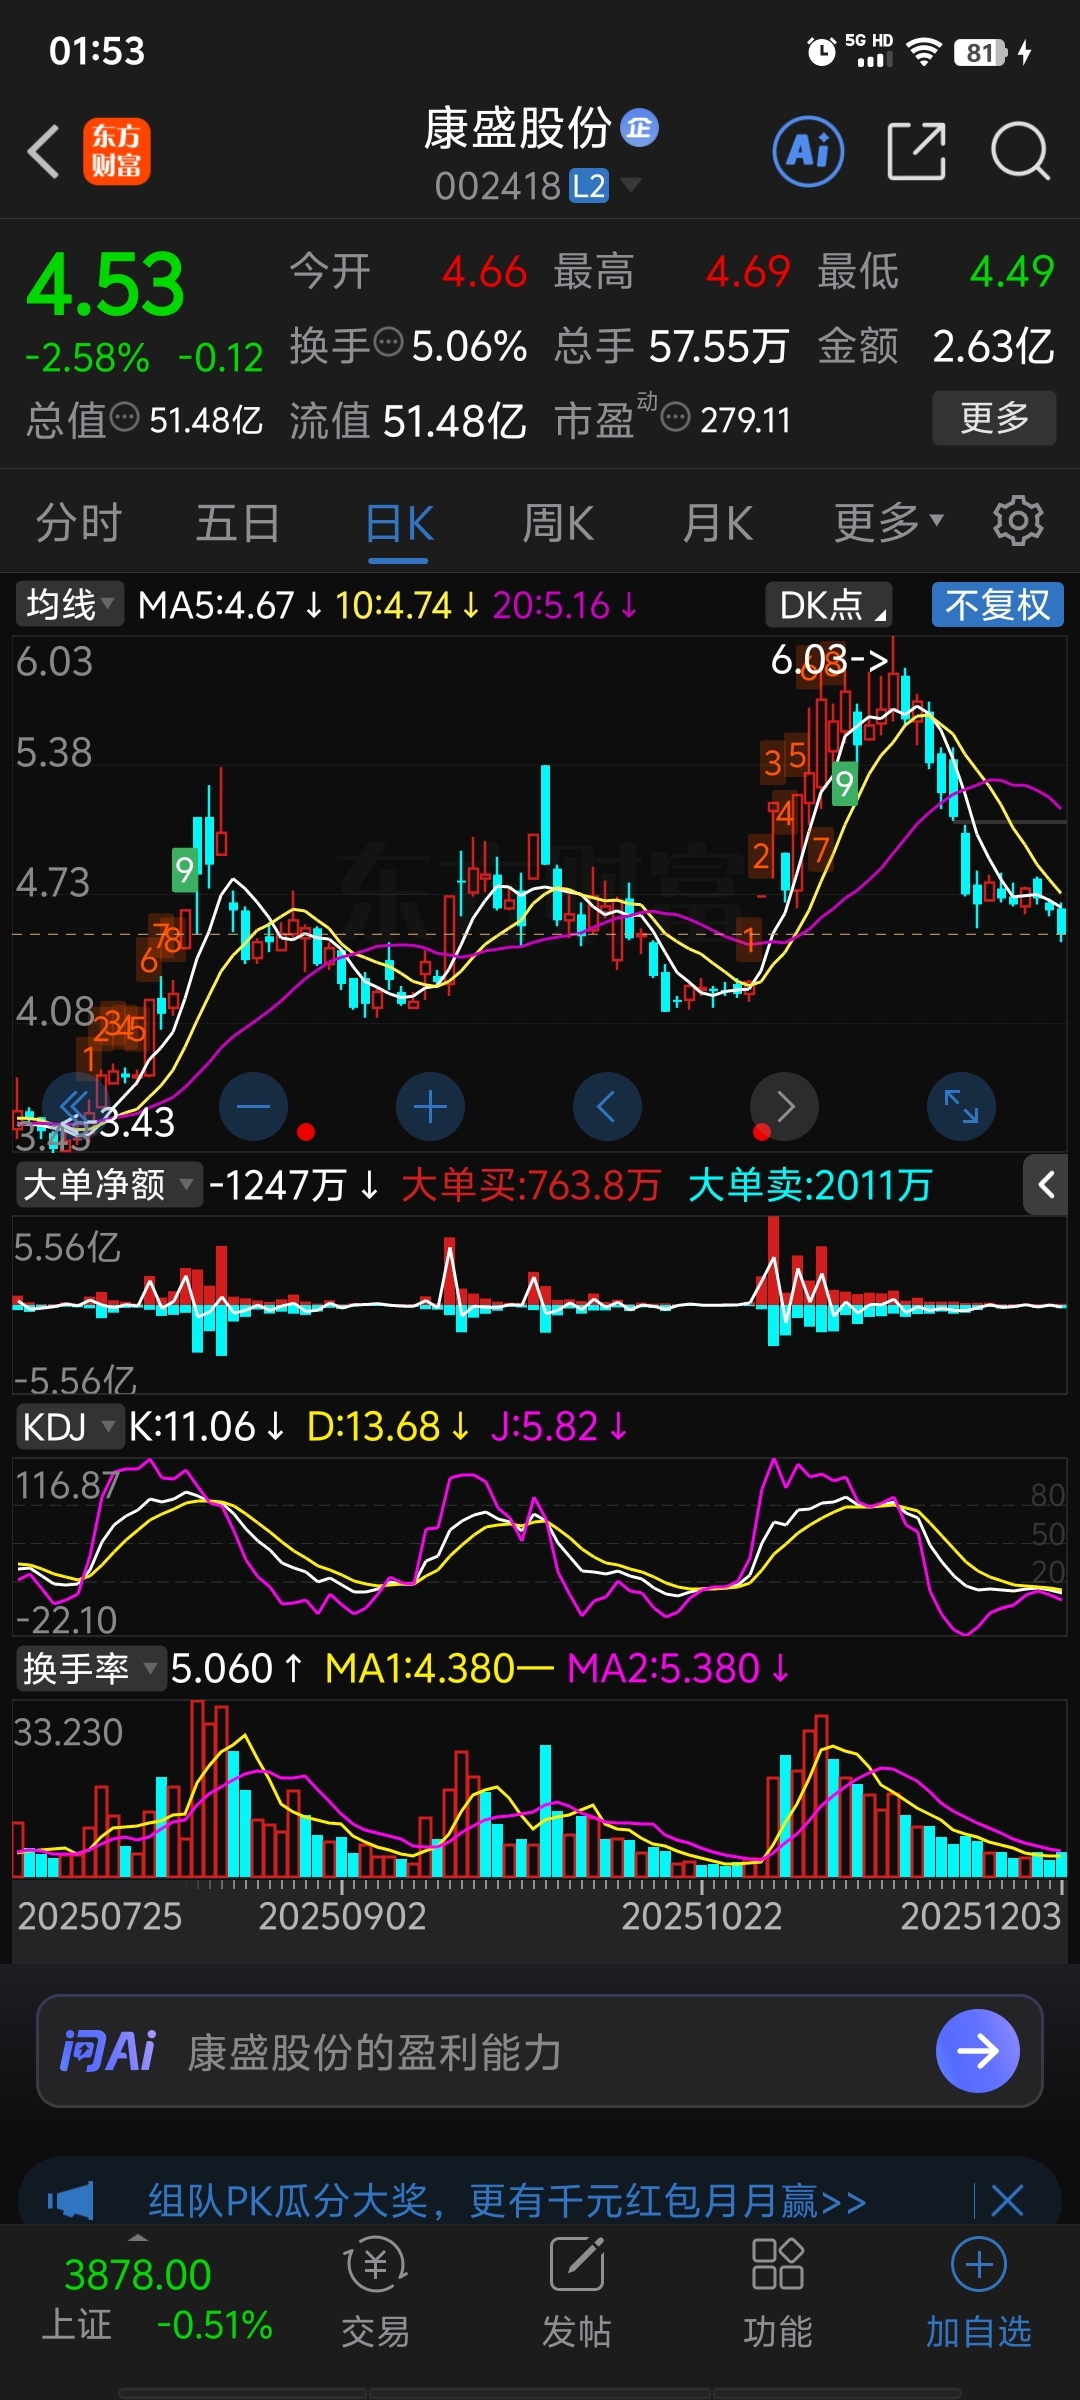The image size is (1080, 2400).
Task: Open 发帖 post icon
Action: [x=577, y=2293]
